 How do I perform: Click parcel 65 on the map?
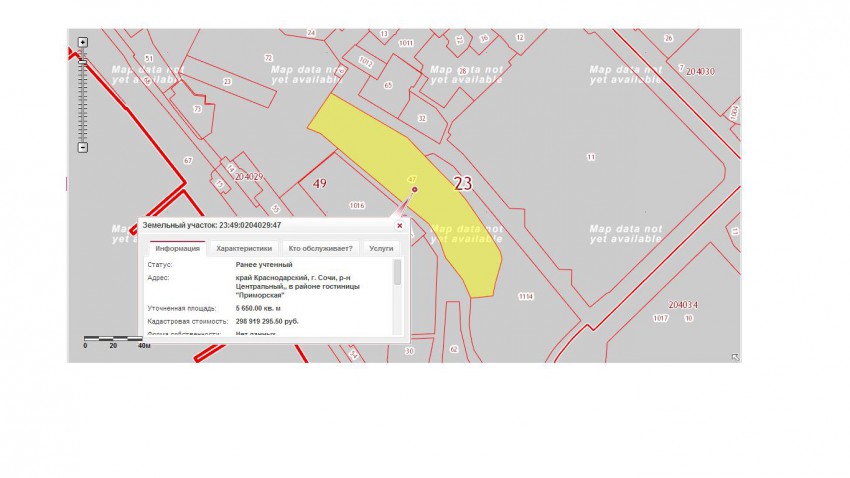coord(388,86)
